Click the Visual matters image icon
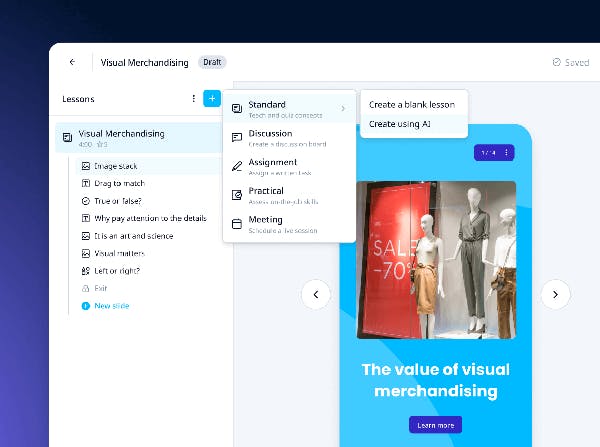Viewport: 600px width, 447px height. click(86, 253)
